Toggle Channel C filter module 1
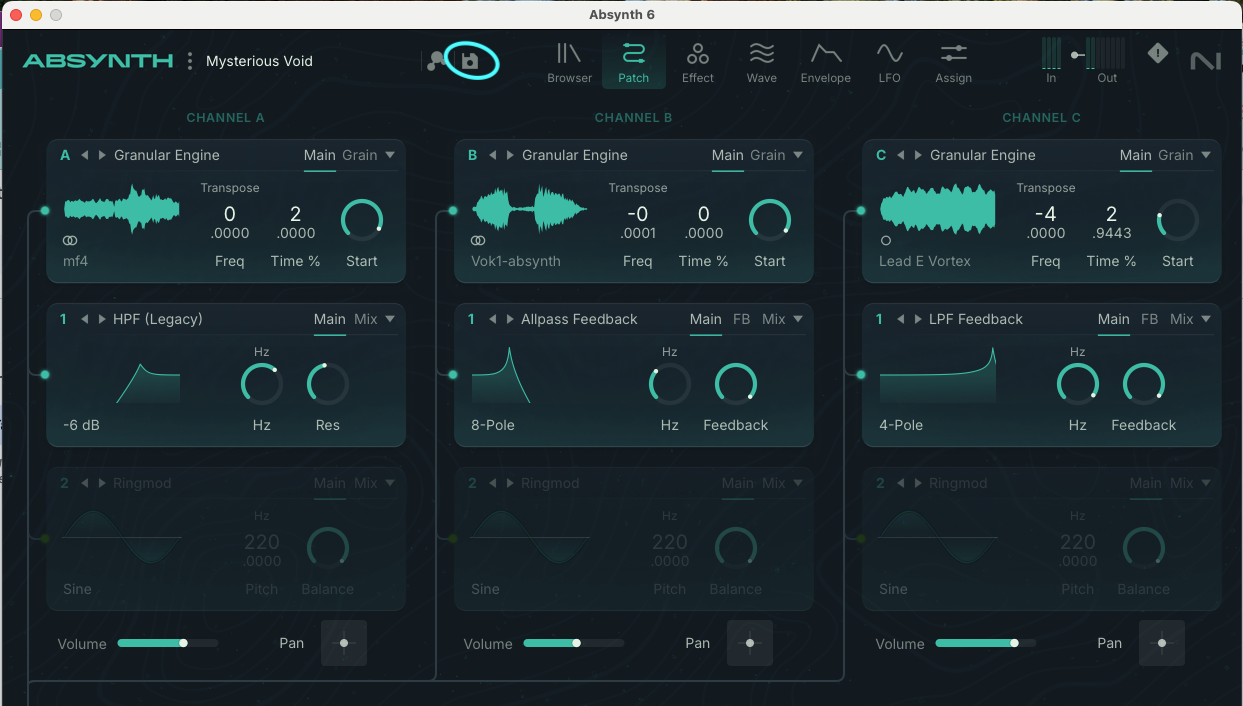 (861, 375)
